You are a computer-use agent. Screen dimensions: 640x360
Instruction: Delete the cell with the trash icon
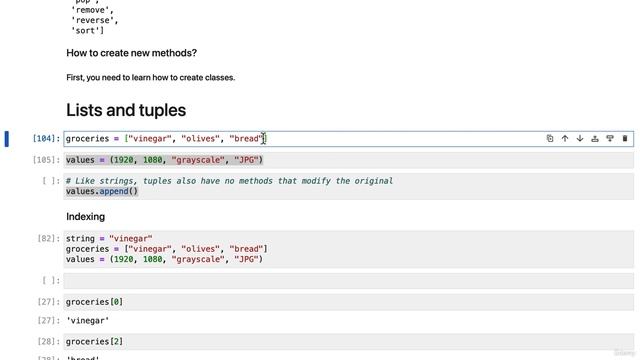pos(625,138)
